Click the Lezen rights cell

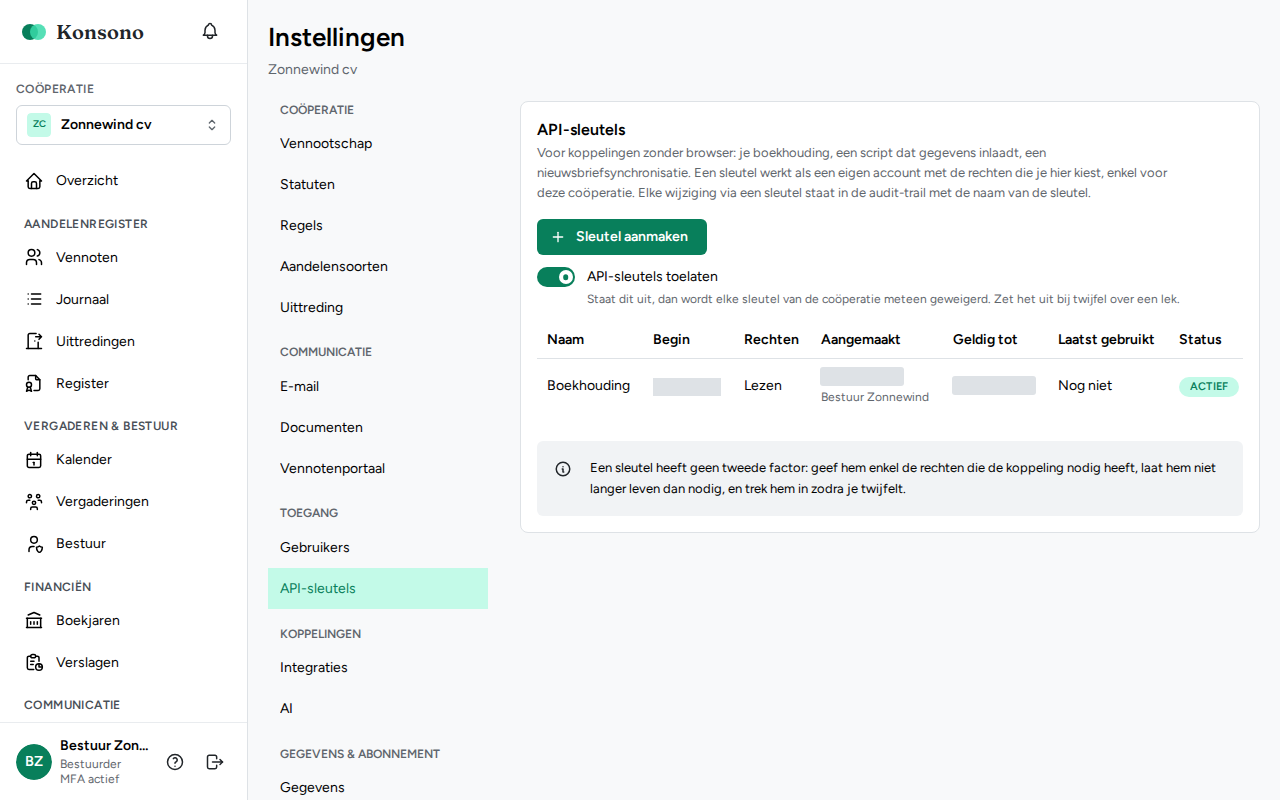point(763,386)
